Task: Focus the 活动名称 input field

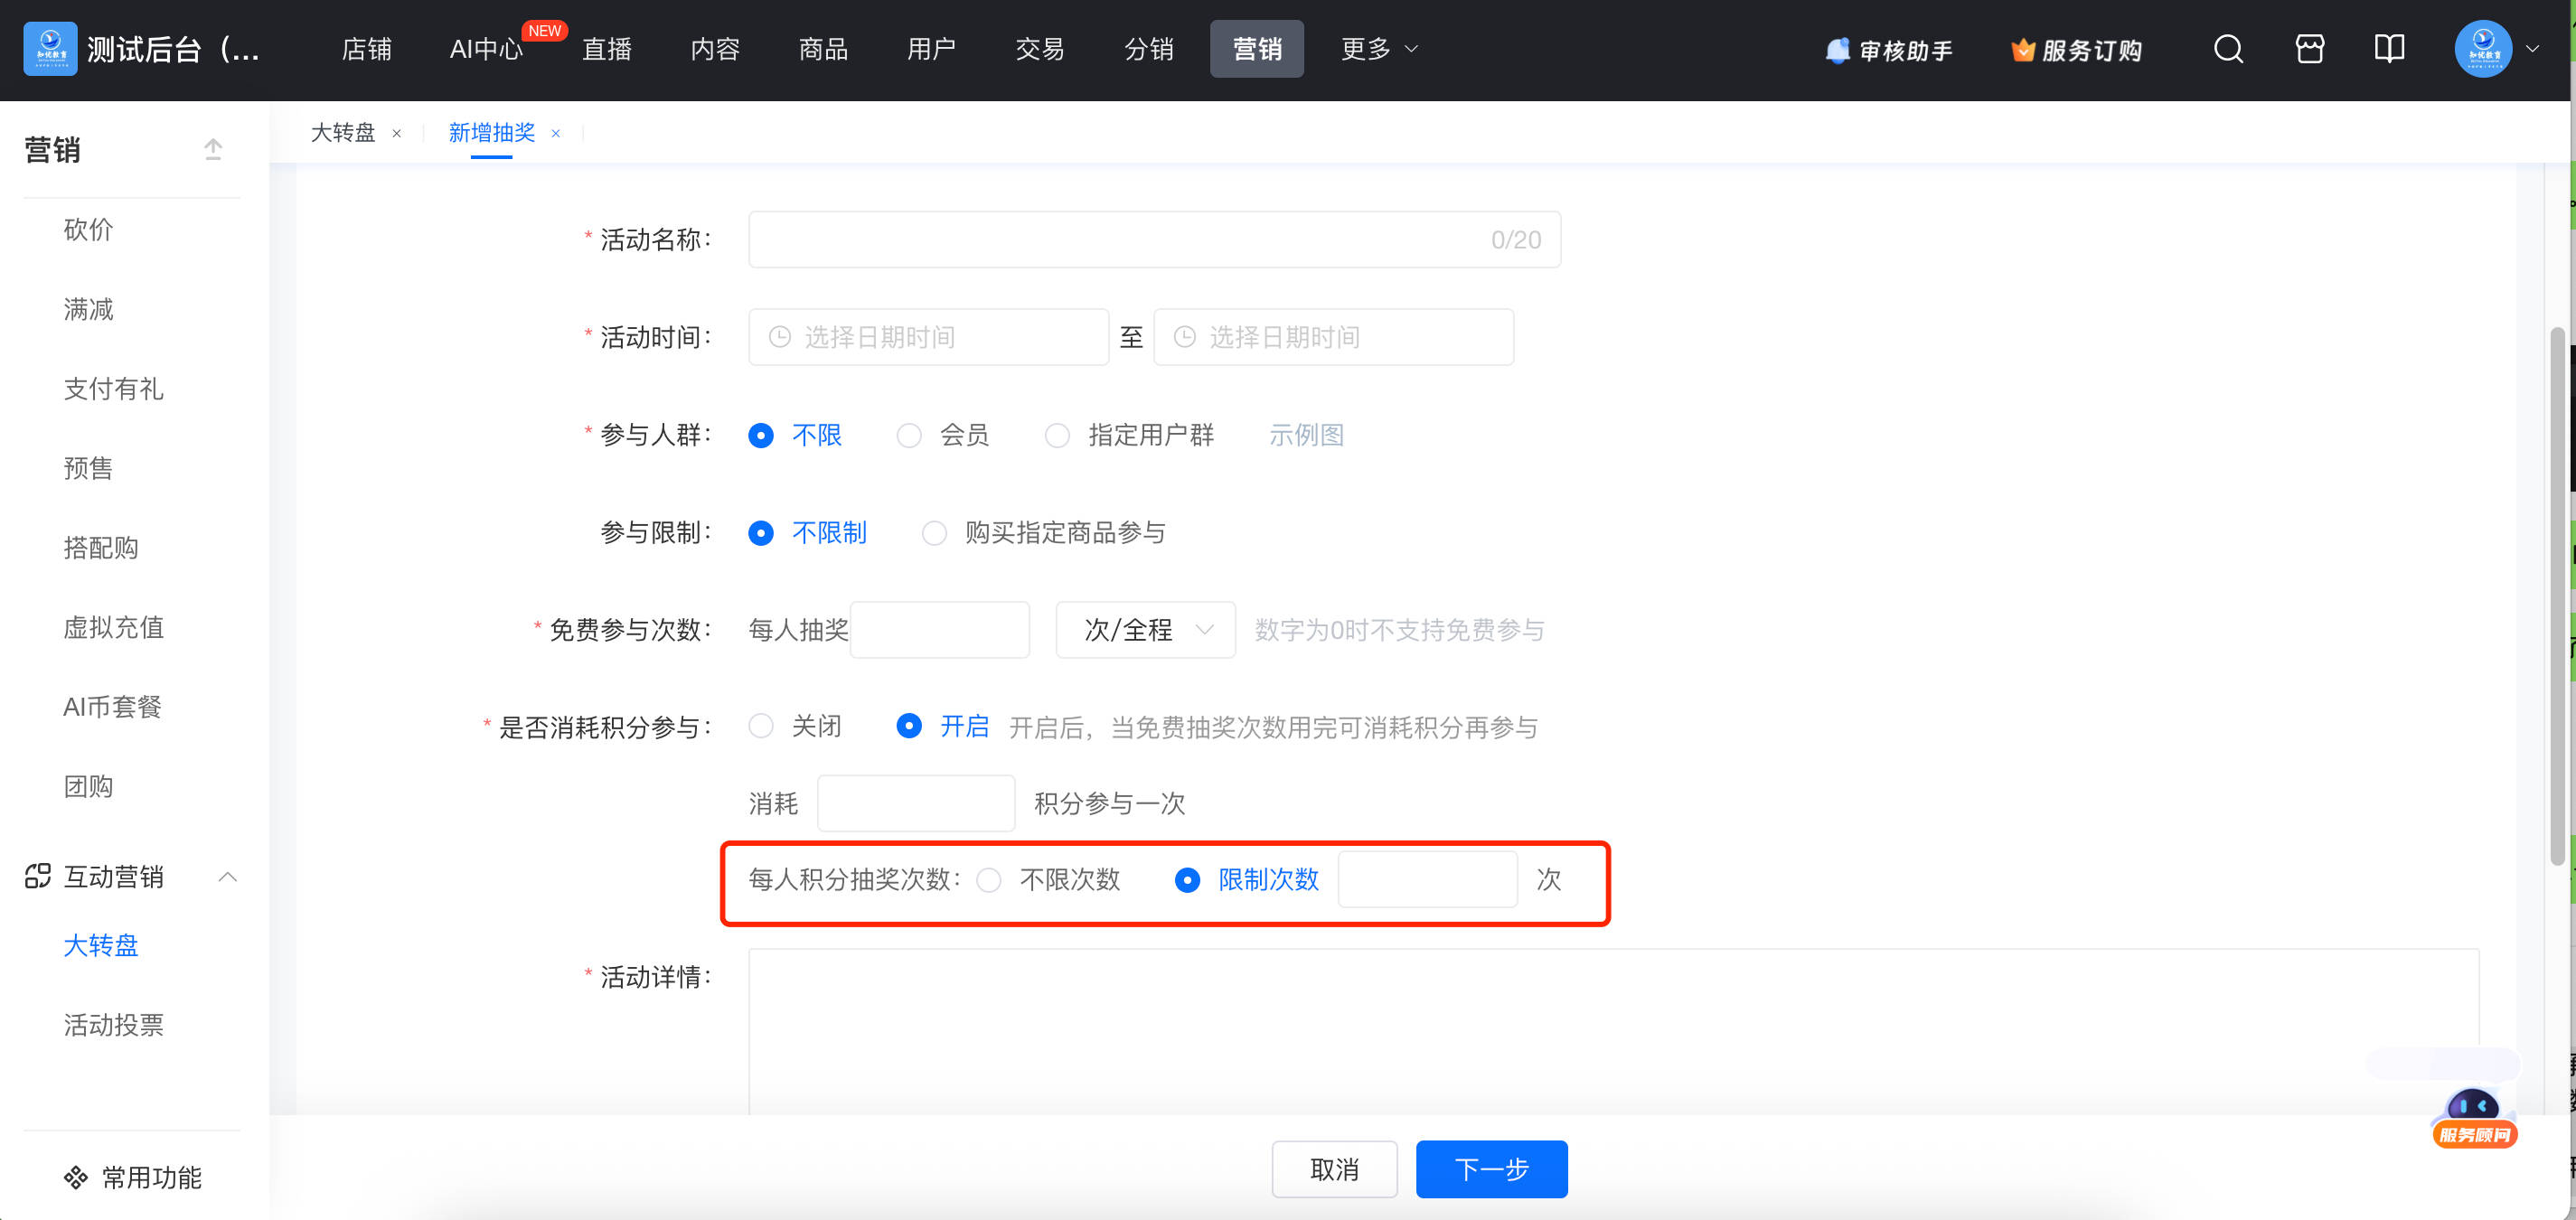Action: (x=1154, y=240)
